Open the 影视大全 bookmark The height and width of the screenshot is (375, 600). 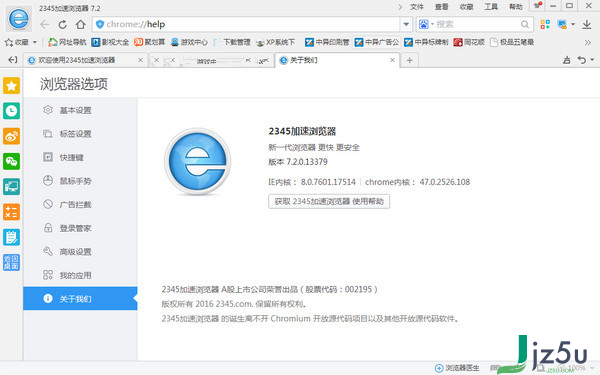coord(110,42)
